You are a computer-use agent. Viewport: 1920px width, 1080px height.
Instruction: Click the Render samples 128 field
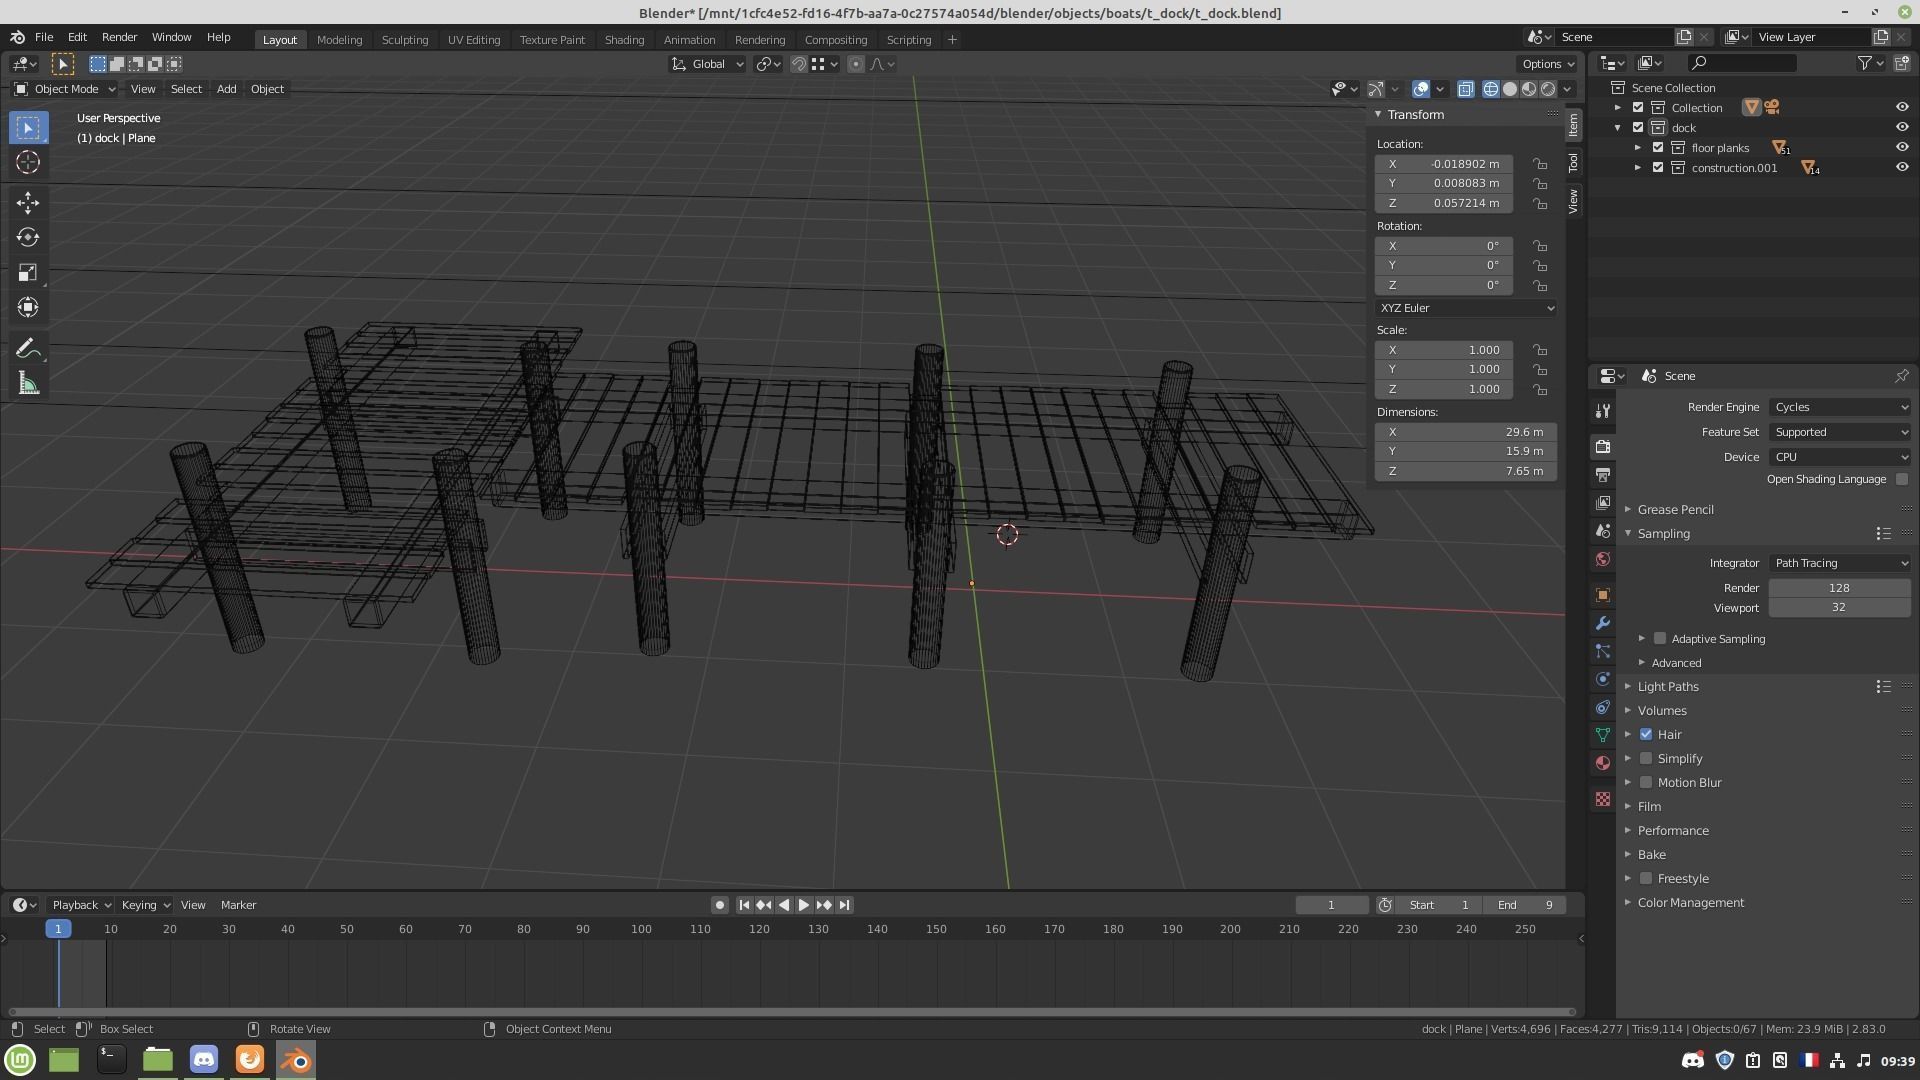pyautogui.click(x=1839, y=588)
